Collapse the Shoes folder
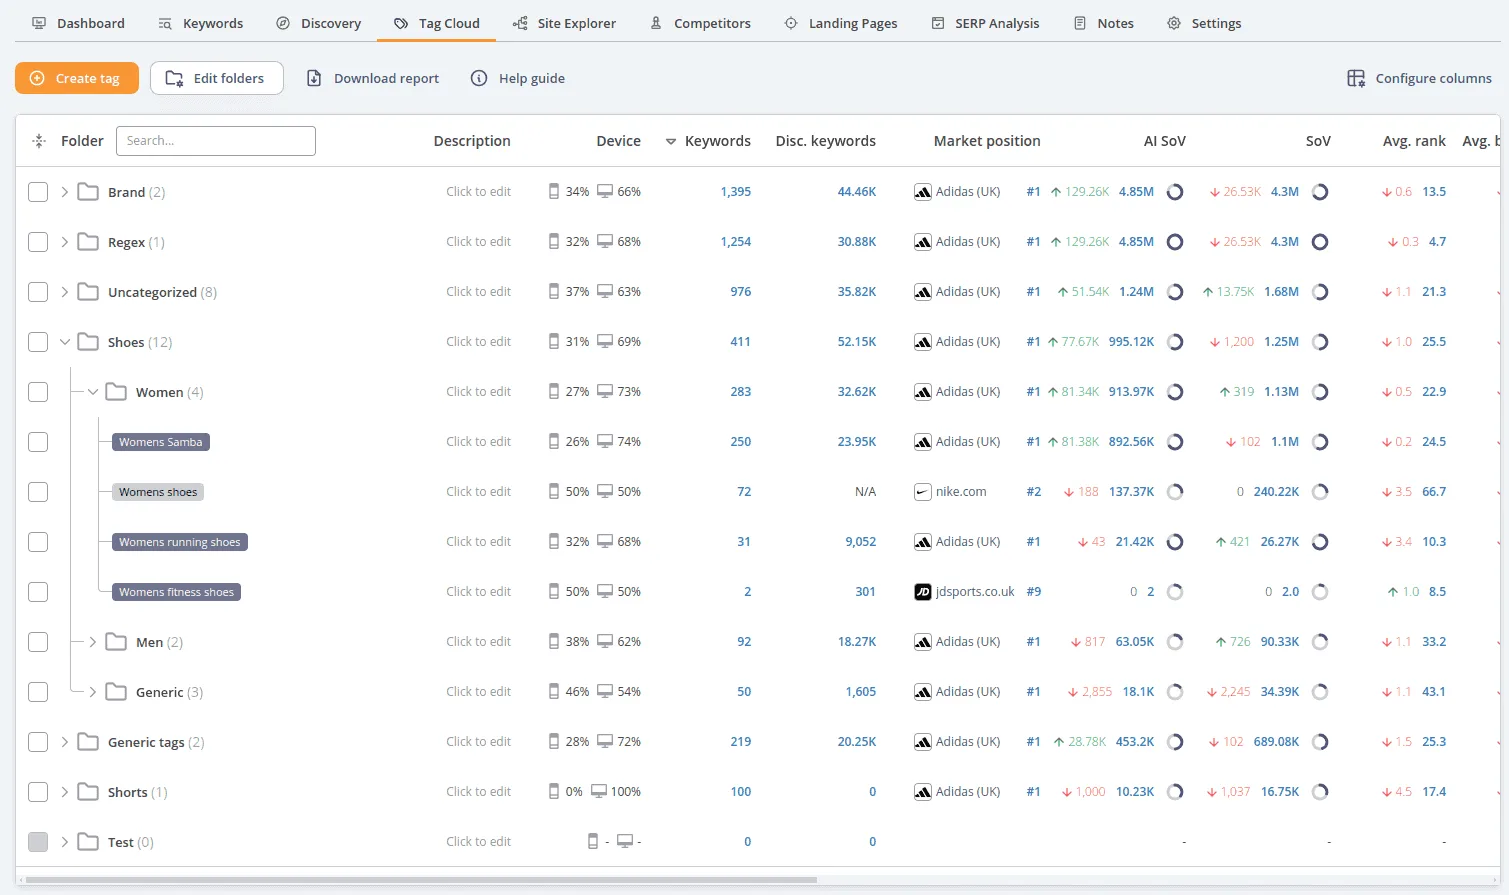This screenshot has height=895, width=1509. pos(65,342)
